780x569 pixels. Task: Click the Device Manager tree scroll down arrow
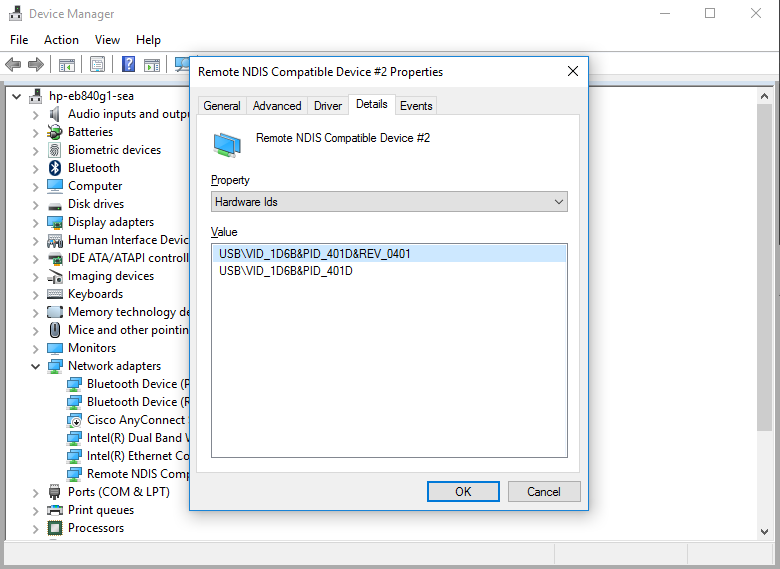point(765,532)
